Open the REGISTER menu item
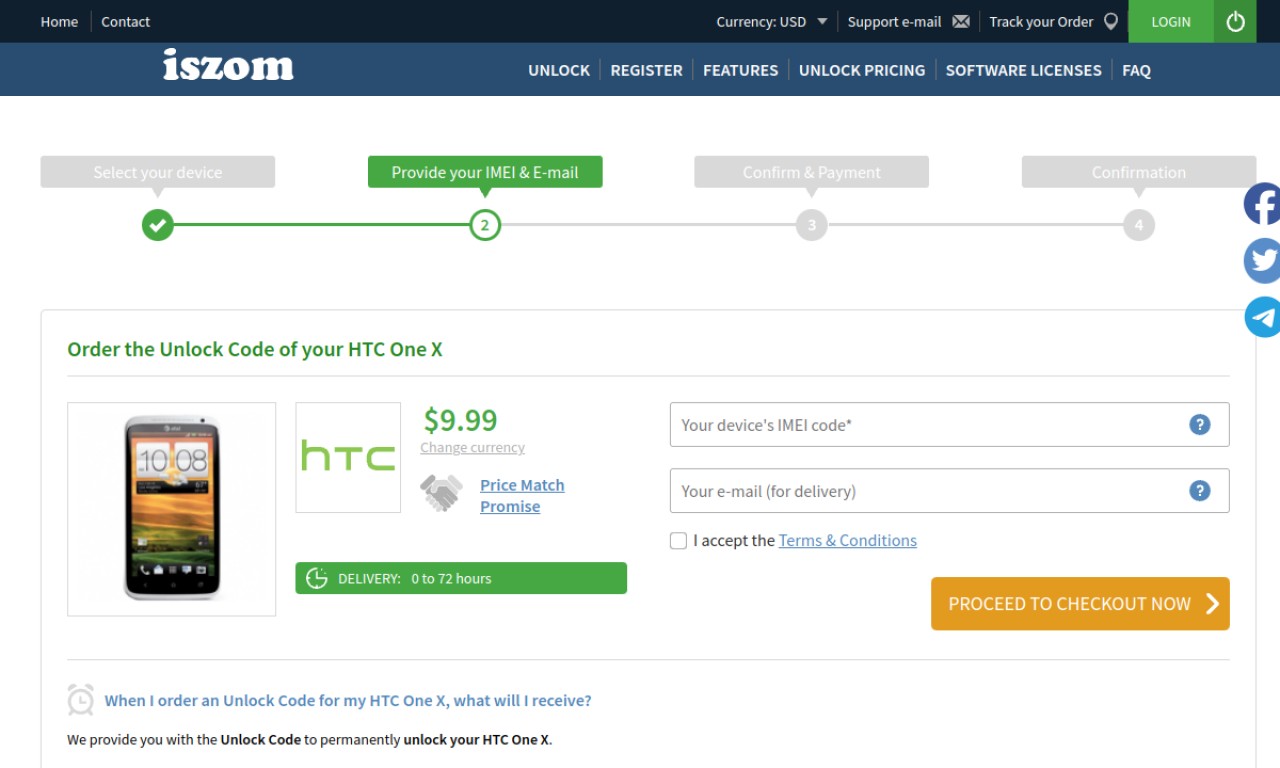This screenshot has height=768, width=1280. coord(646,70)
